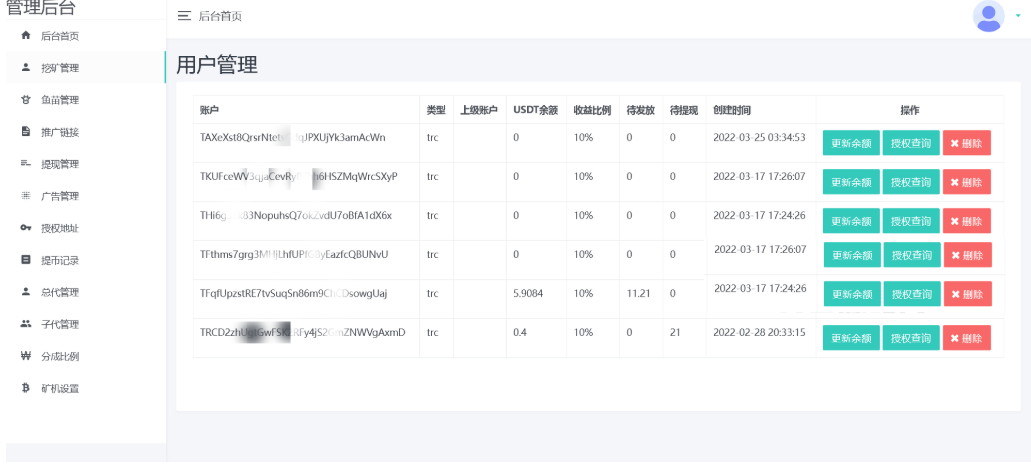Click the home icon beside 后台首页 in sidebar

click(x=26, y=35)
